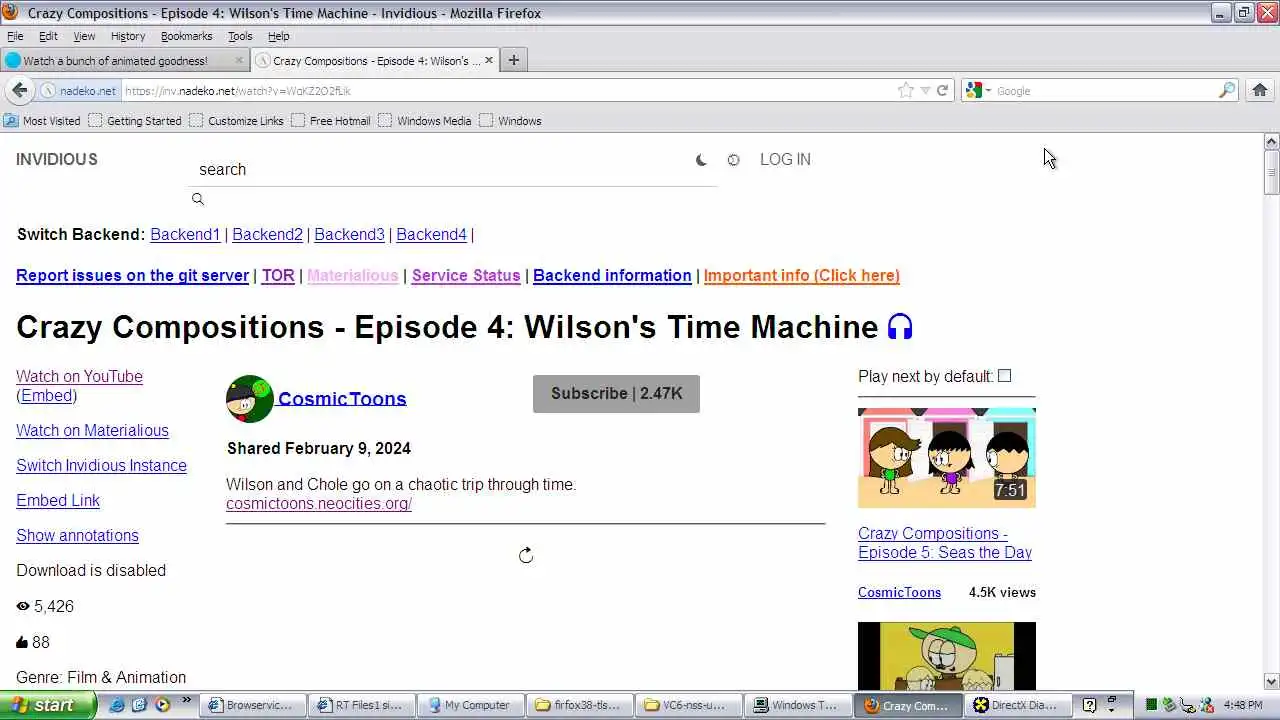Open the History menu
This screenshot has height=720, width=1280.
128,36
